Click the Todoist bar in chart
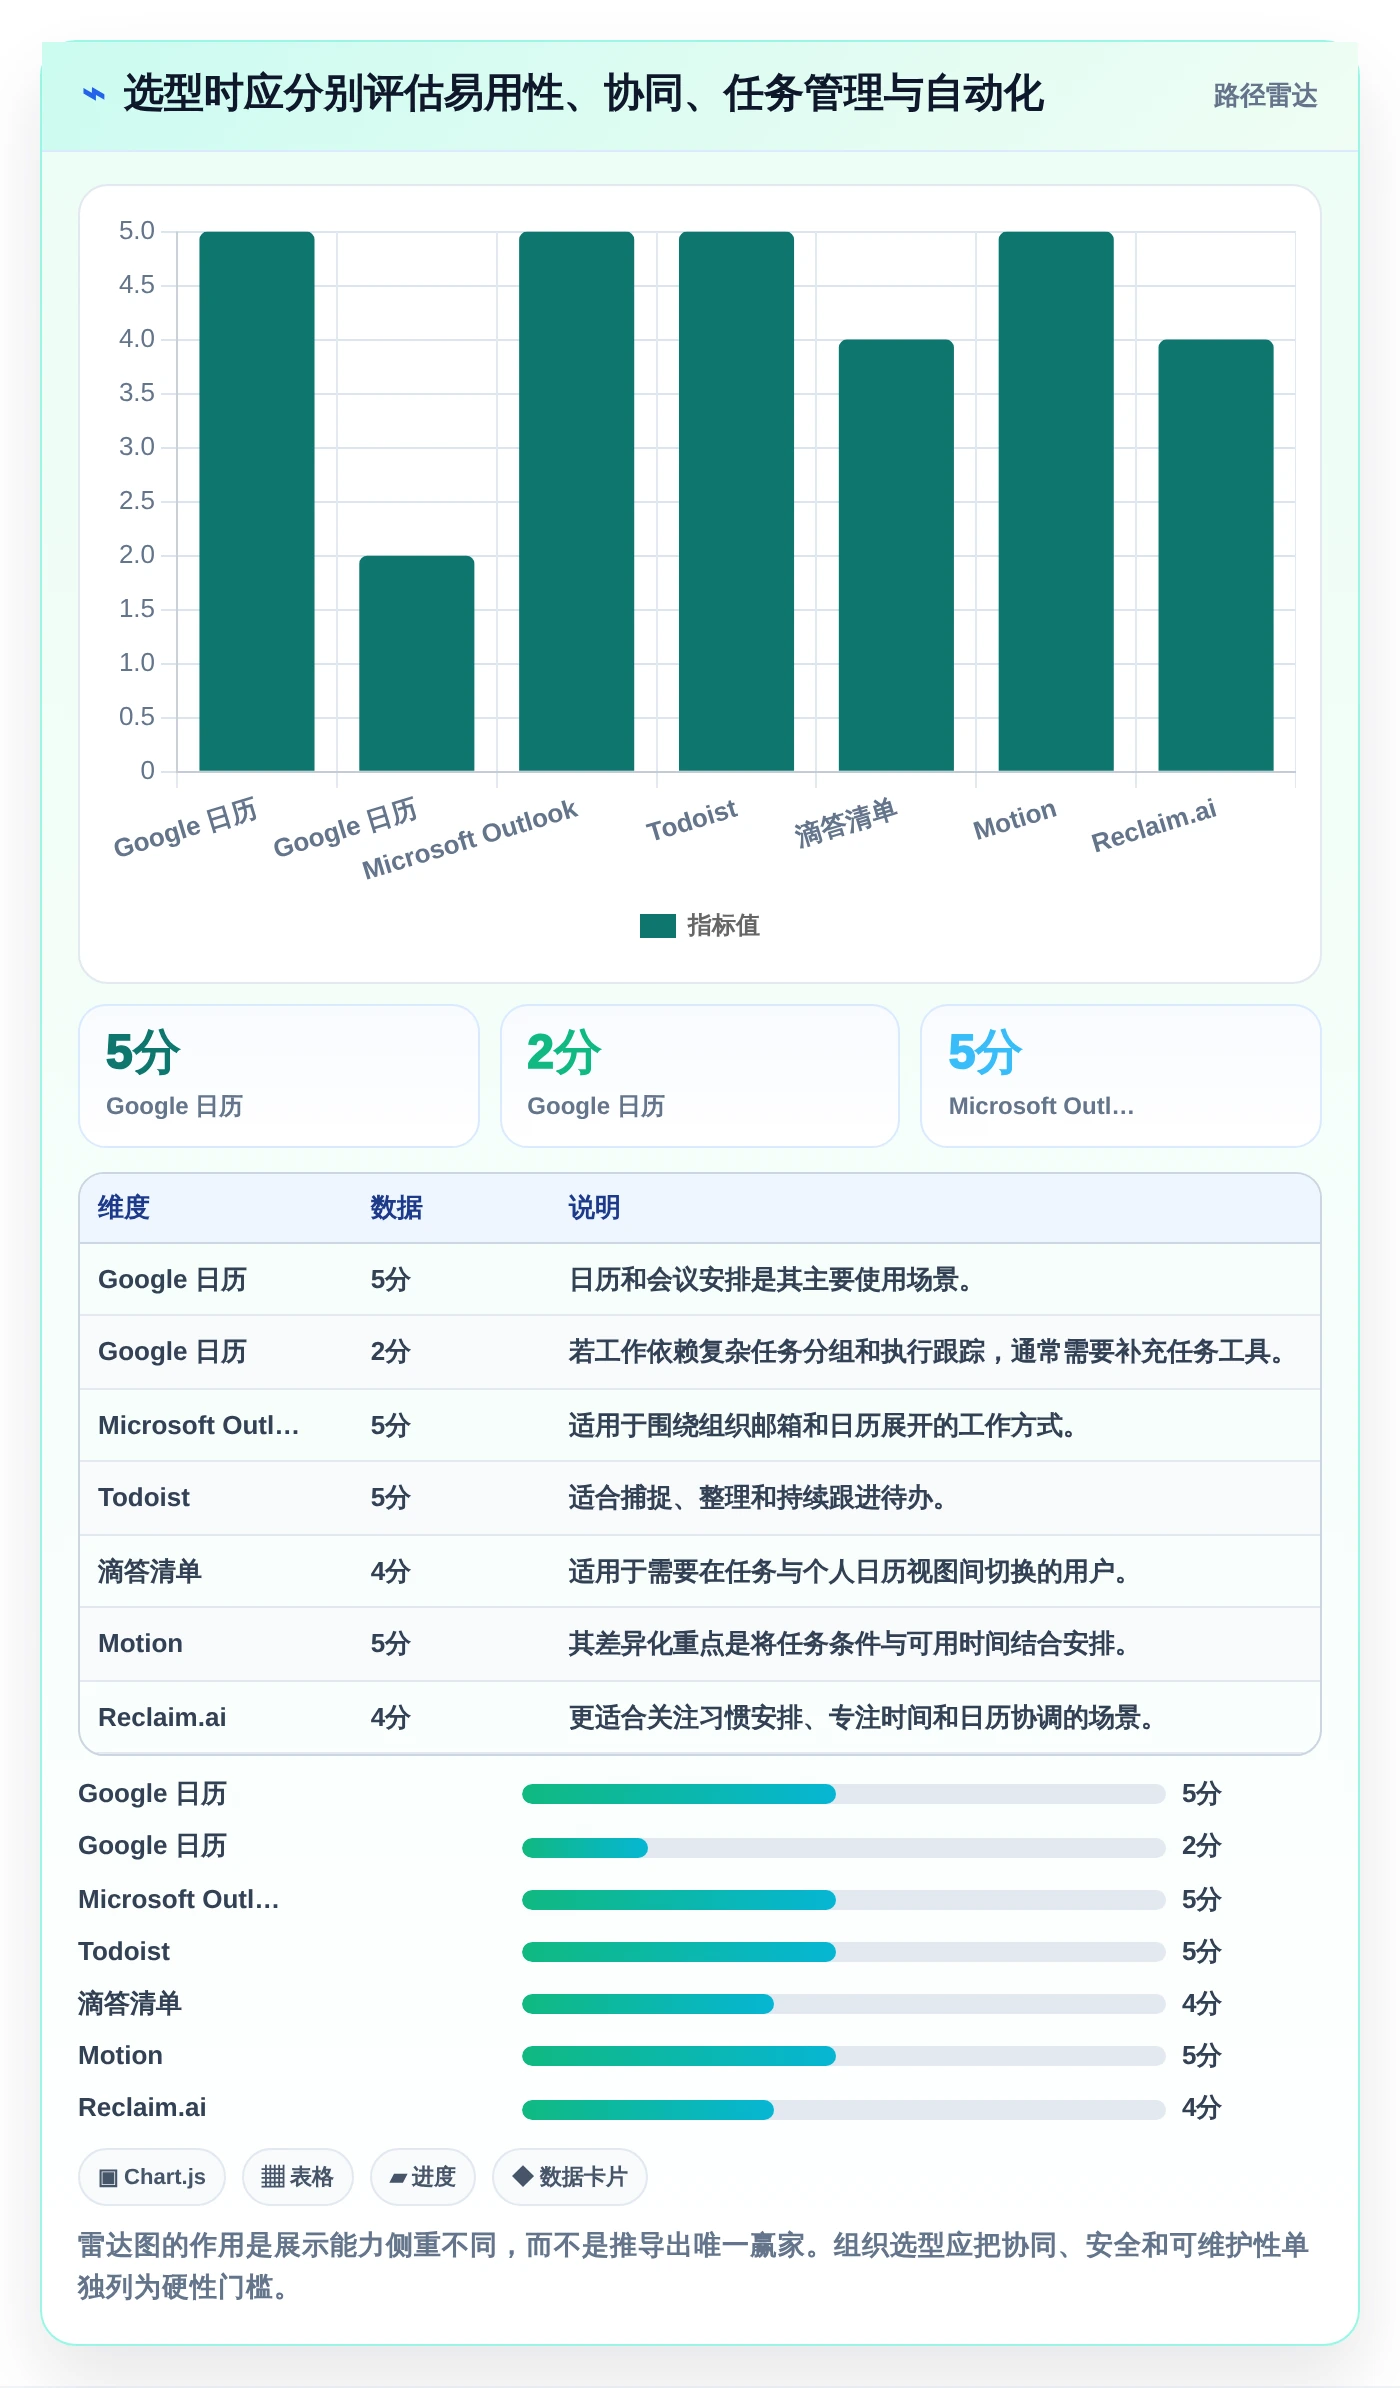Image resolution: width=1400 pixels, height=2388 pixels. click(x=736, y=501)
